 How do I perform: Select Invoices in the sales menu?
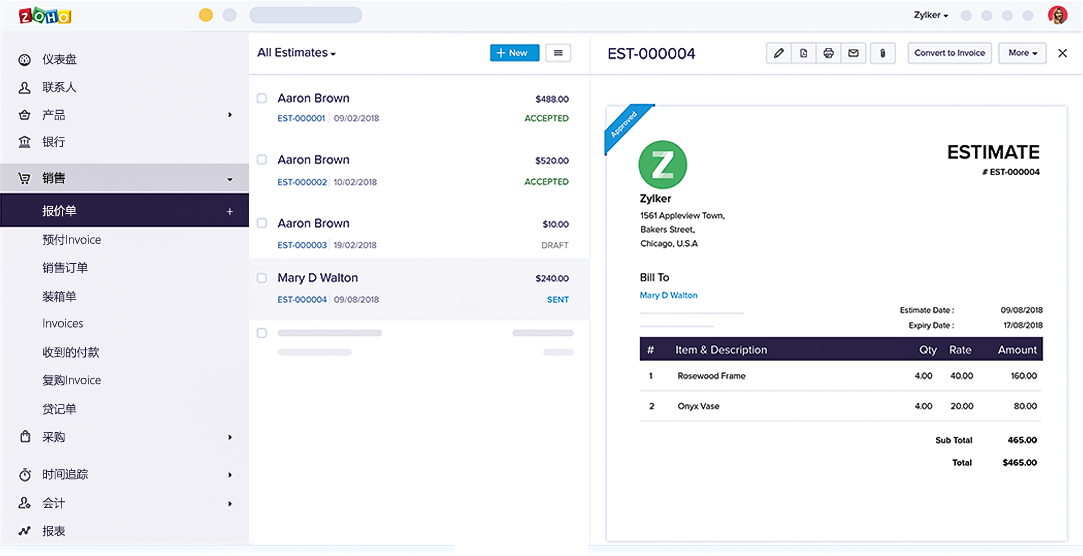pyautogui.click(x=63, y=323)
